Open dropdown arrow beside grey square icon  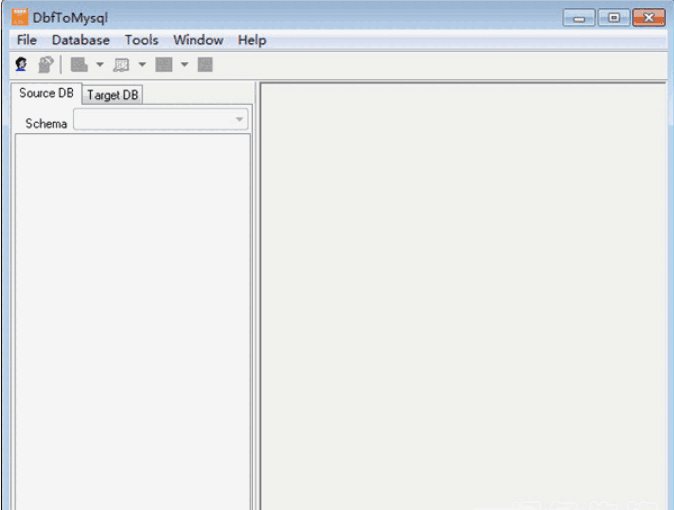(184, 65)
